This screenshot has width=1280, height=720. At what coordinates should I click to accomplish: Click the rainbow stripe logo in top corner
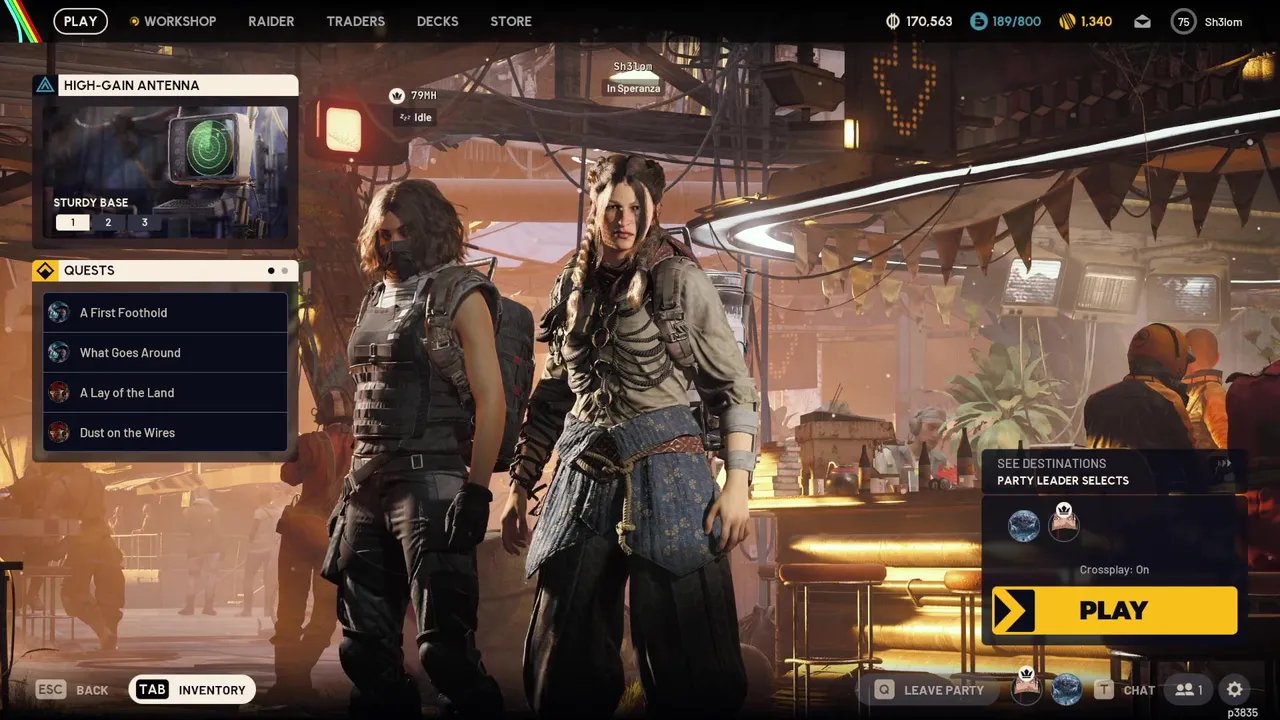tap(20, 21)
